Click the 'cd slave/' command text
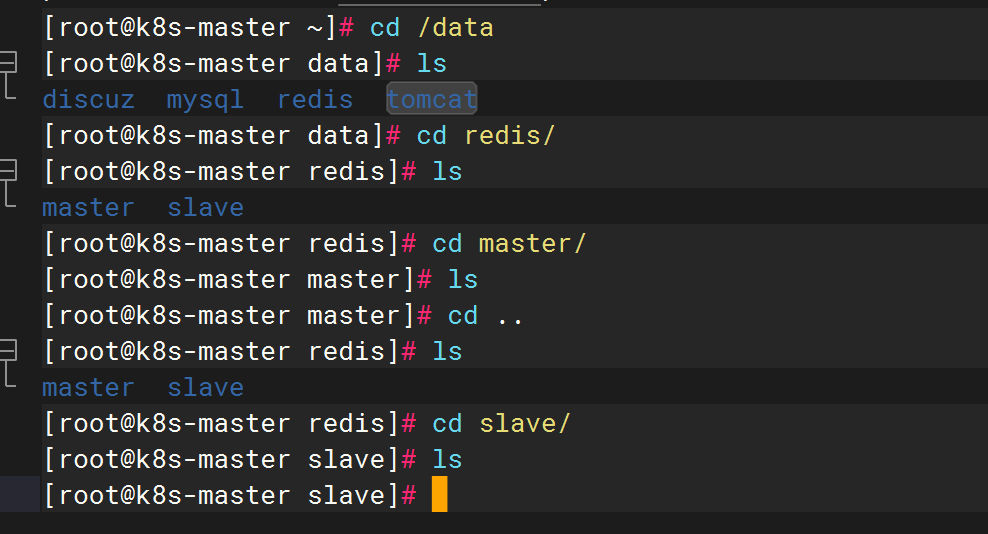The image size is (988, 534). click(501, 423)
